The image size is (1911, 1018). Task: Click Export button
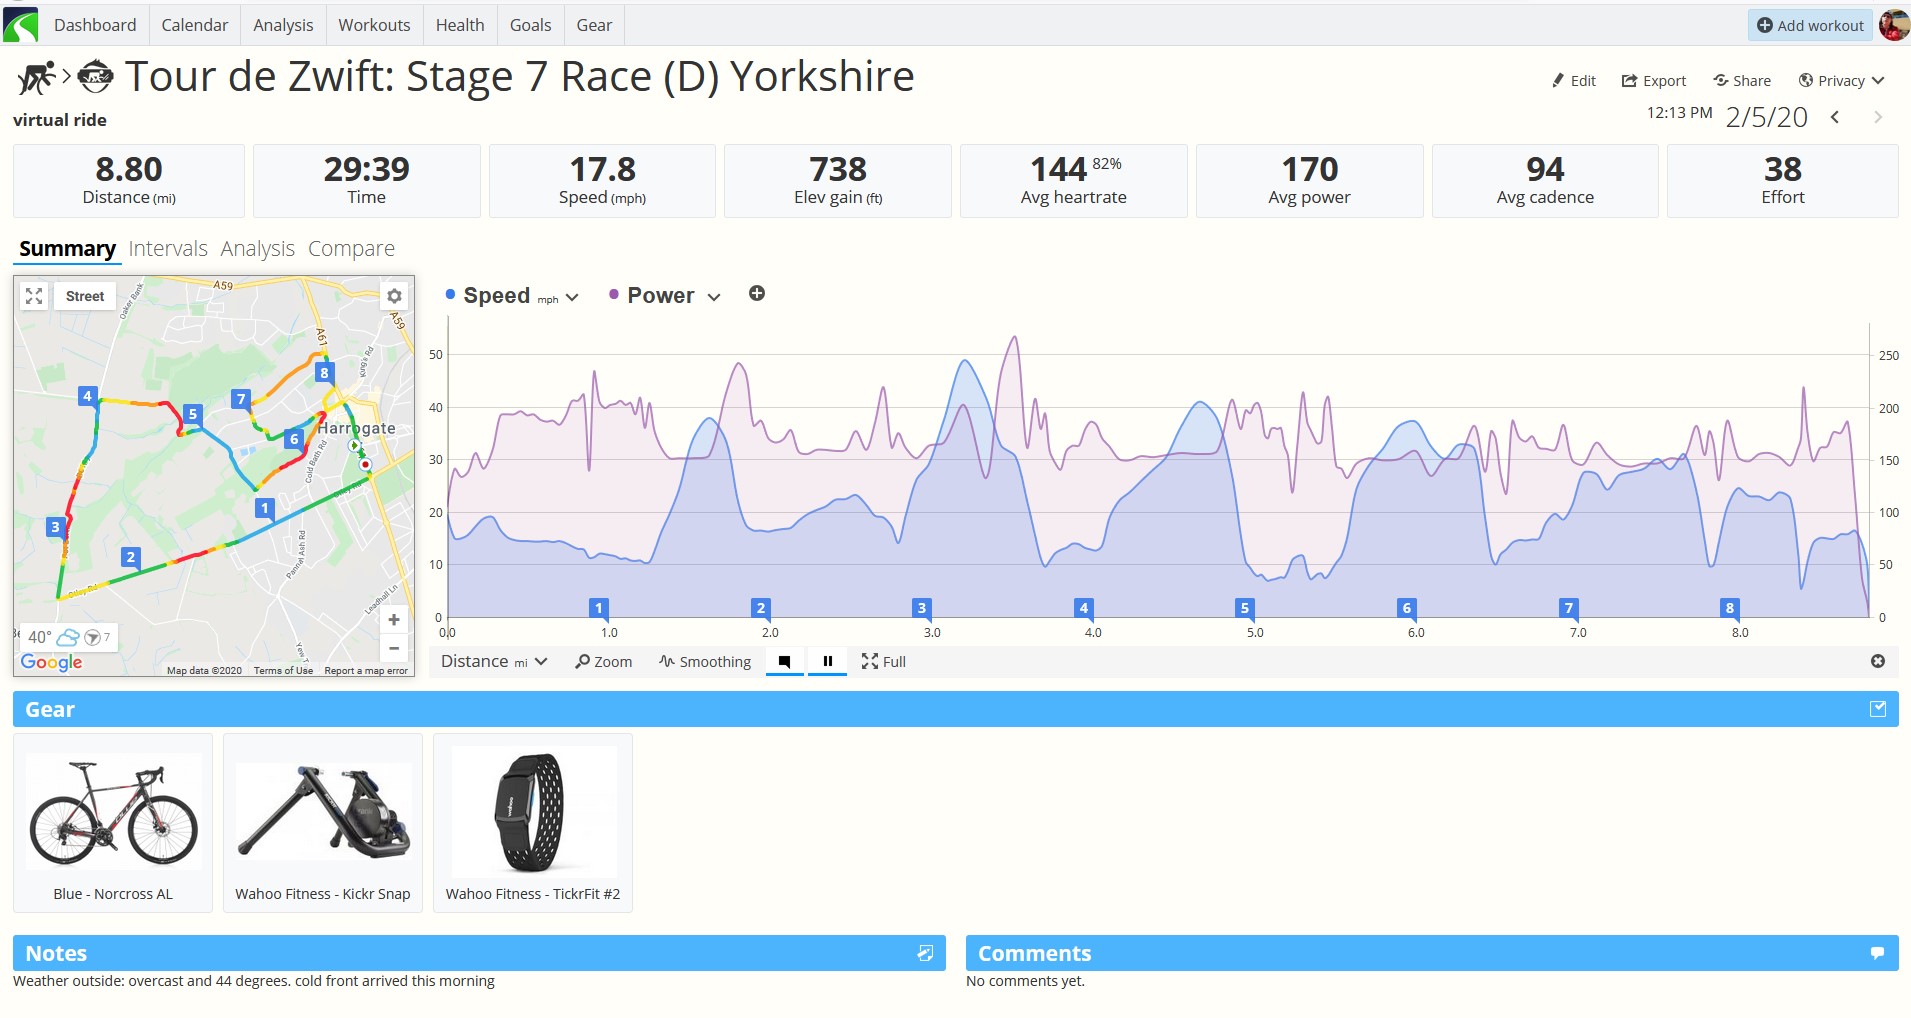click(1653, 81)
